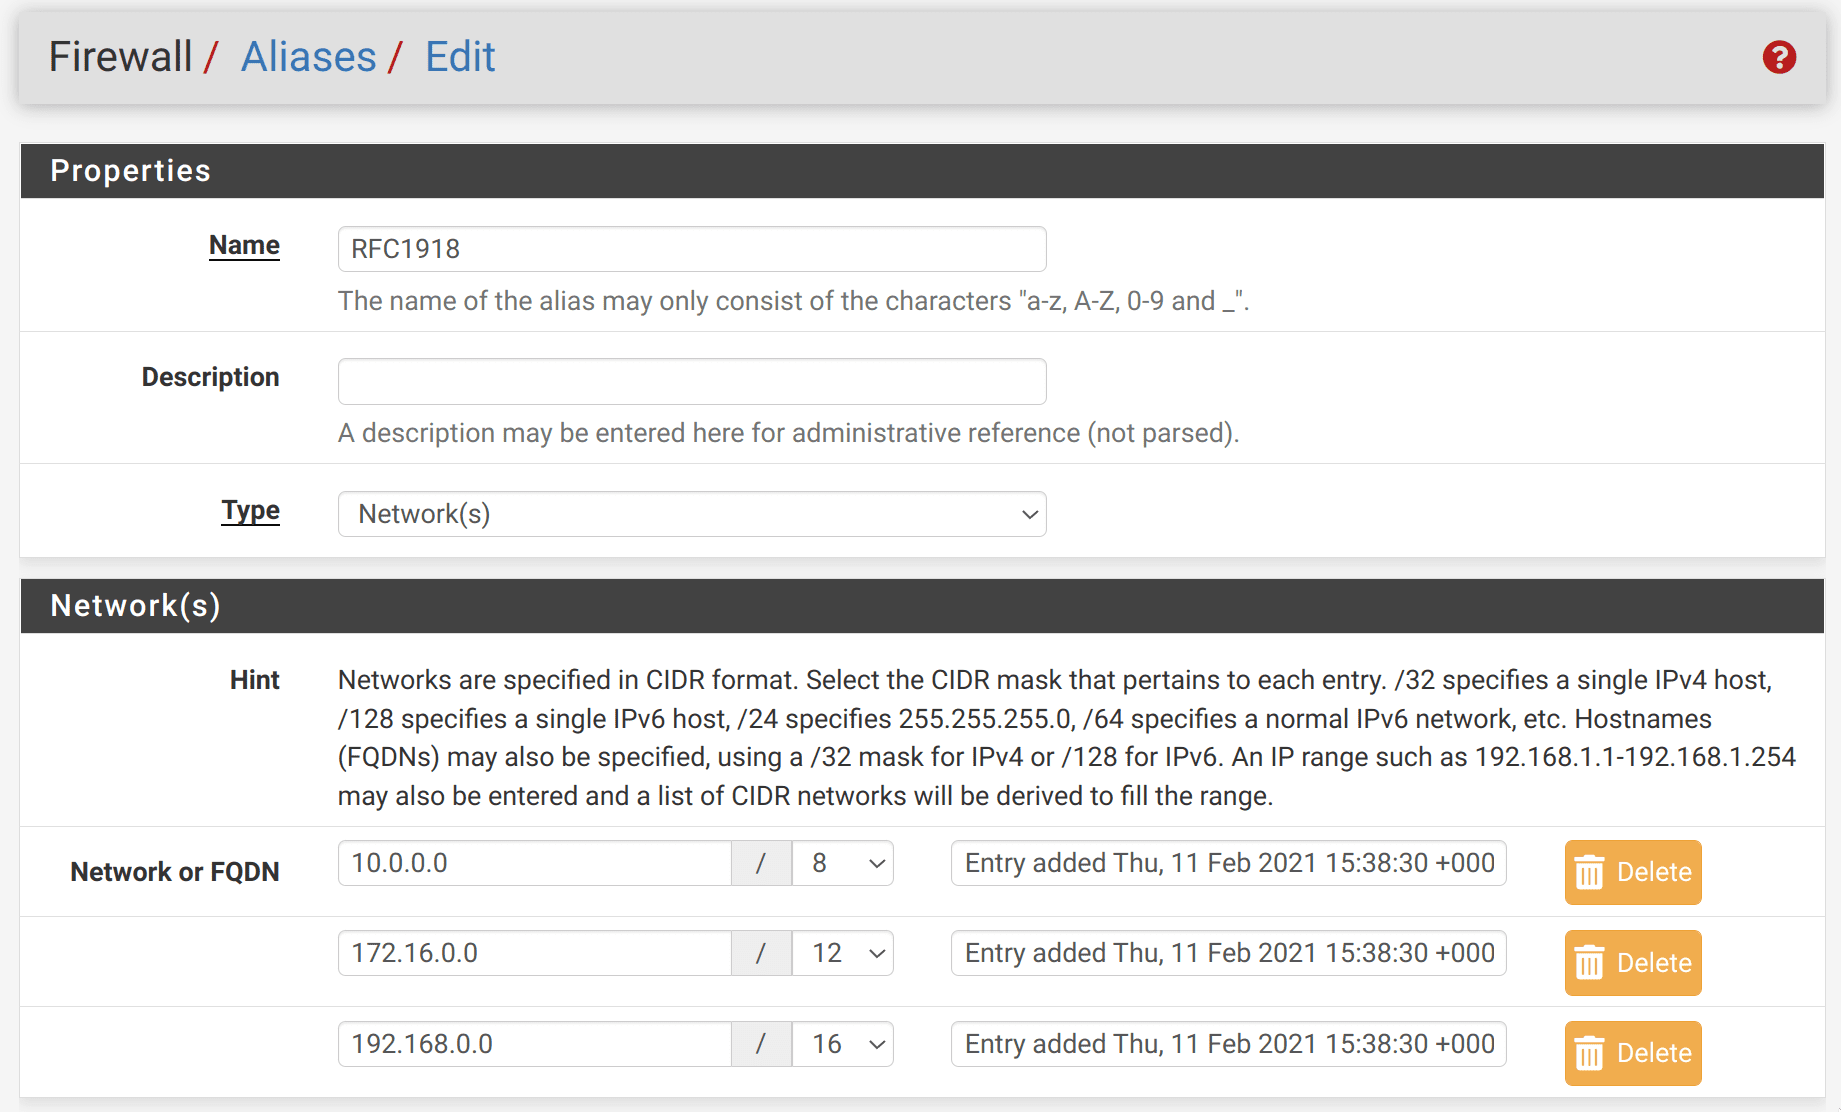Go to Aliases breadcrumb link
This screenshot has width=1841, height=1112.
click(309, 57)
